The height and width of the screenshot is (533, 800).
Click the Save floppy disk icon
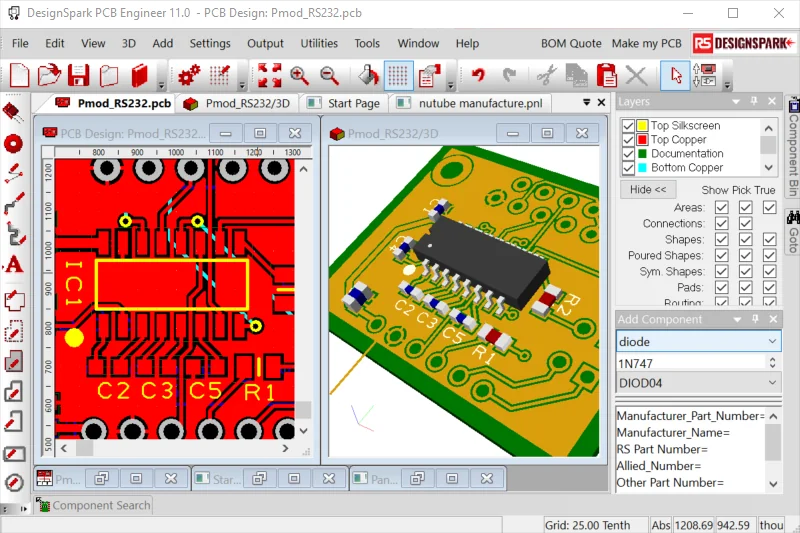coord(79,75)
